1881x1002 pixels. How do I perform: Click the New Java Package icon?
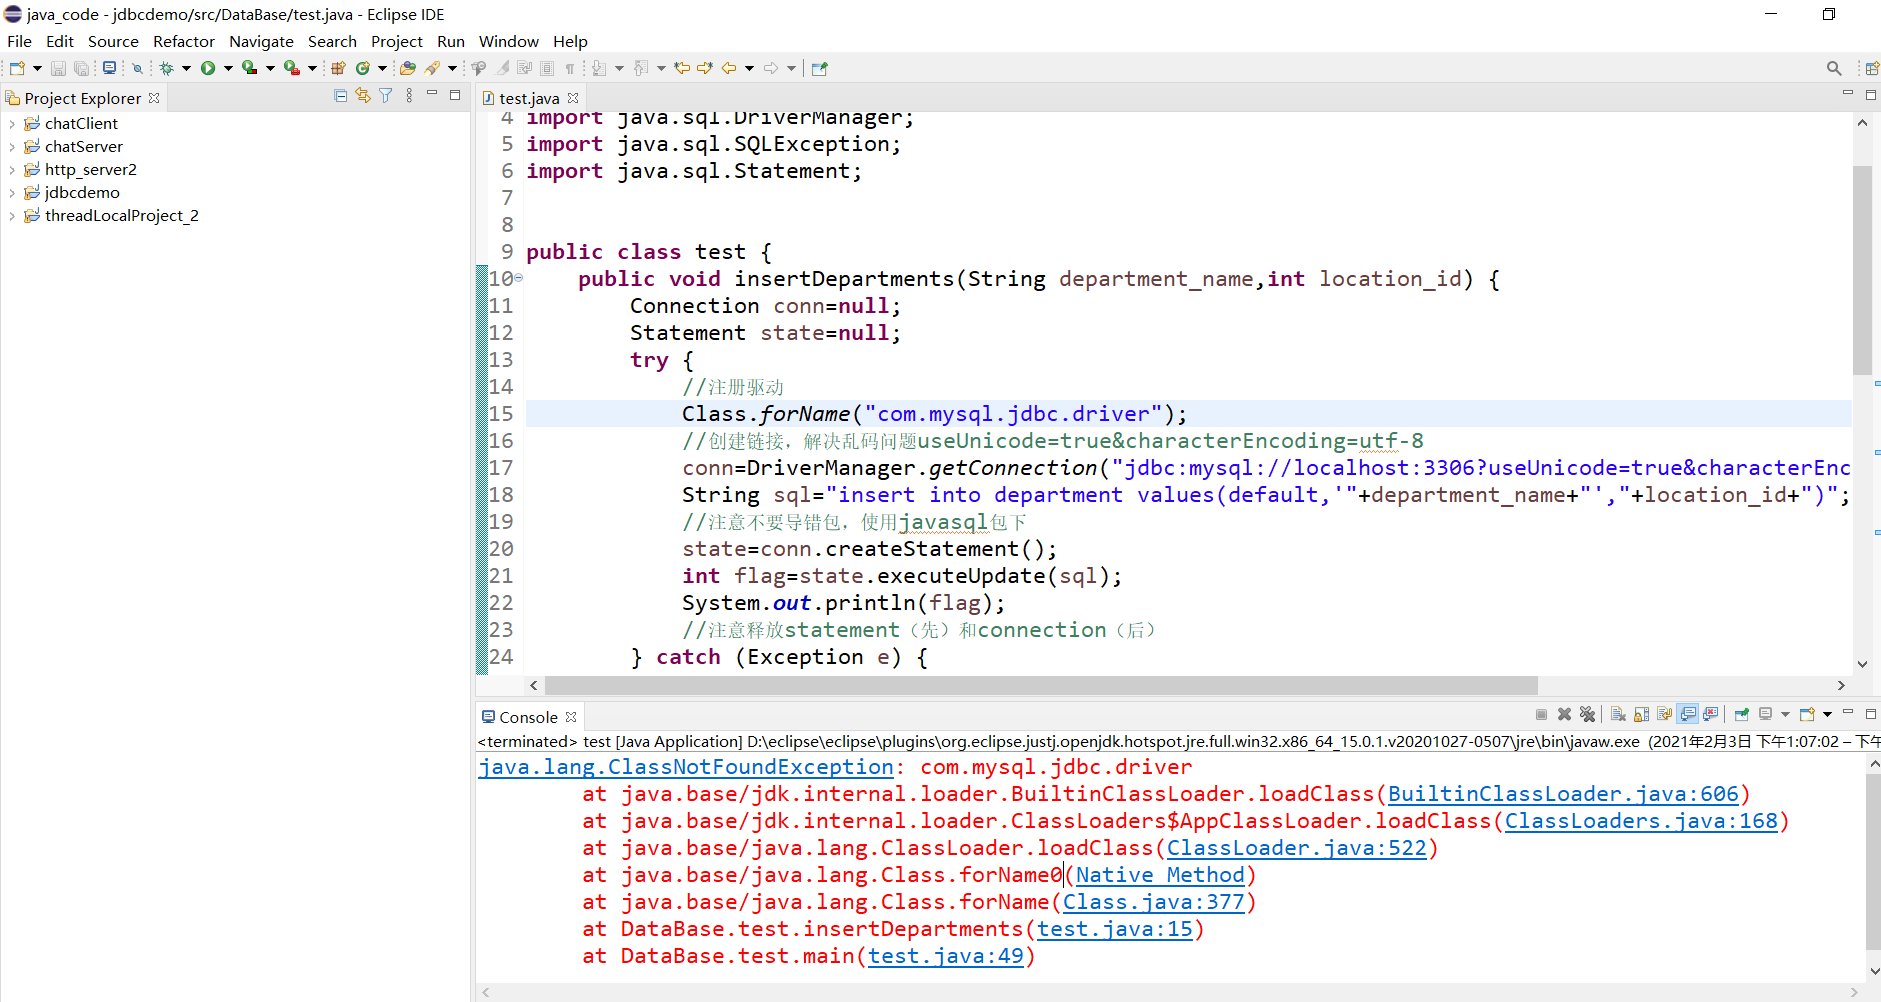338,68
